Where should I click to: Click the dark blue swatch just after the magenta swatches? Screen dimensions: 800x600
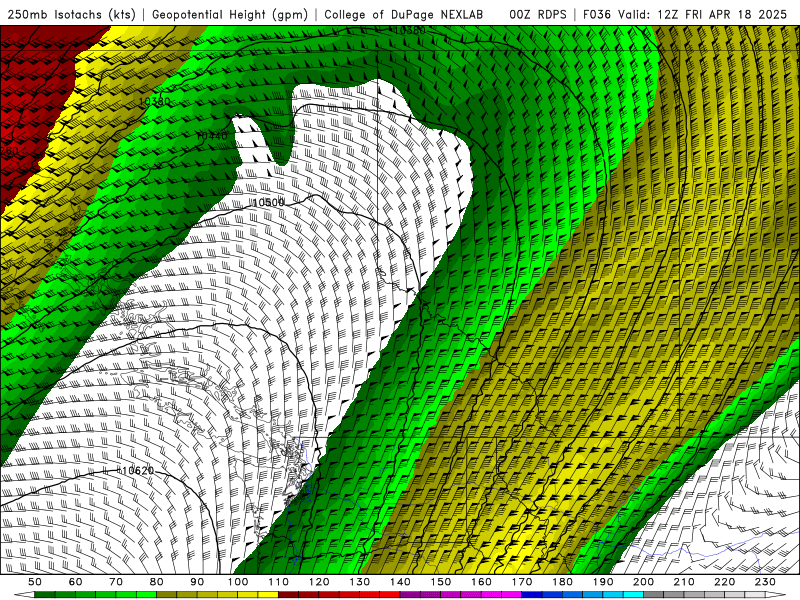point(532,595)
